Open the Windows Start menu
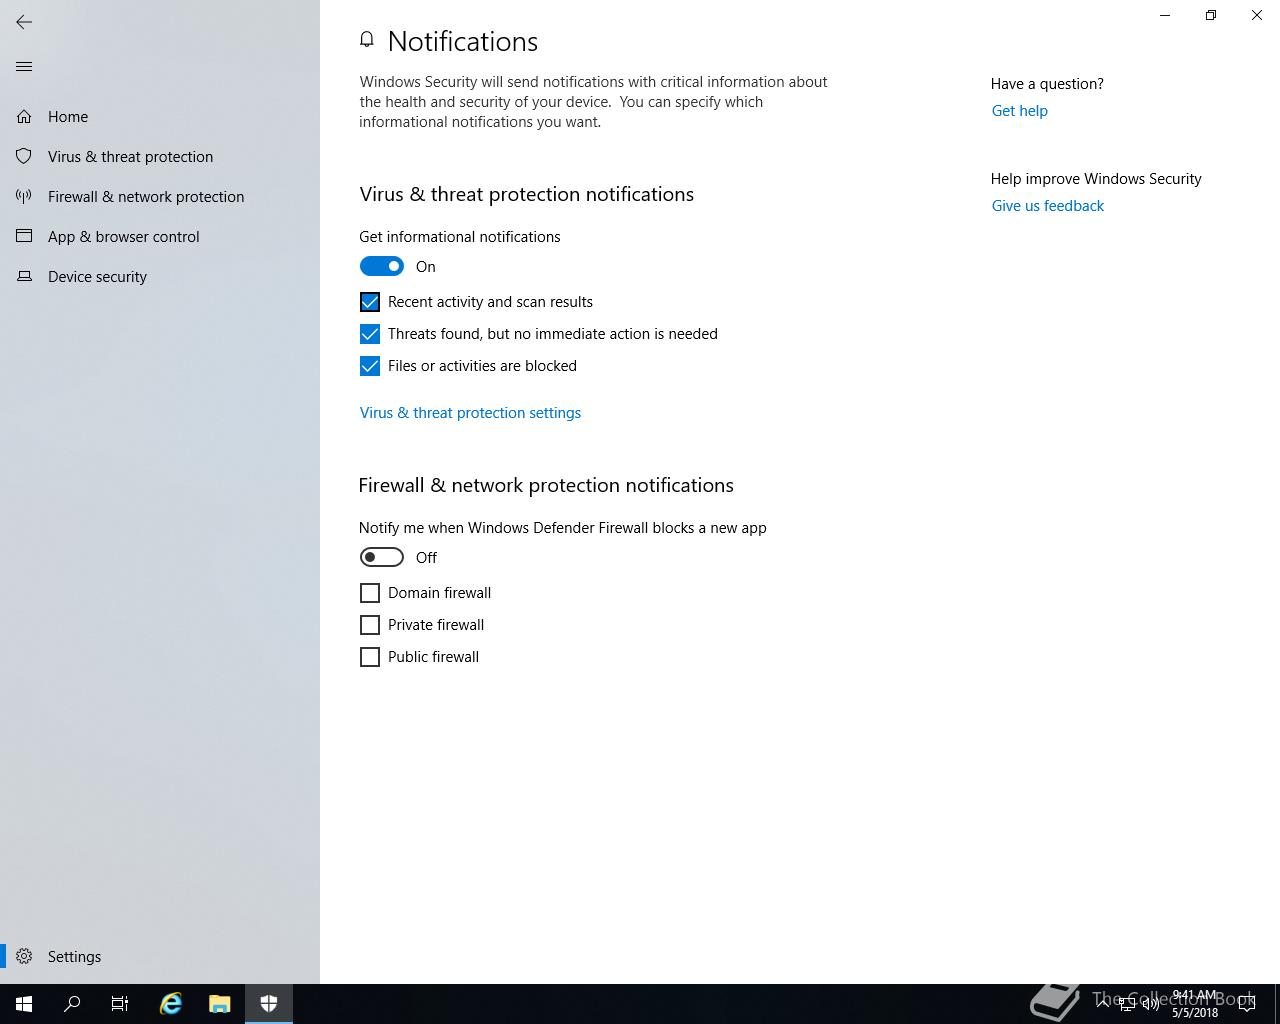The image size is (1280, 1024). [24, 1004]
